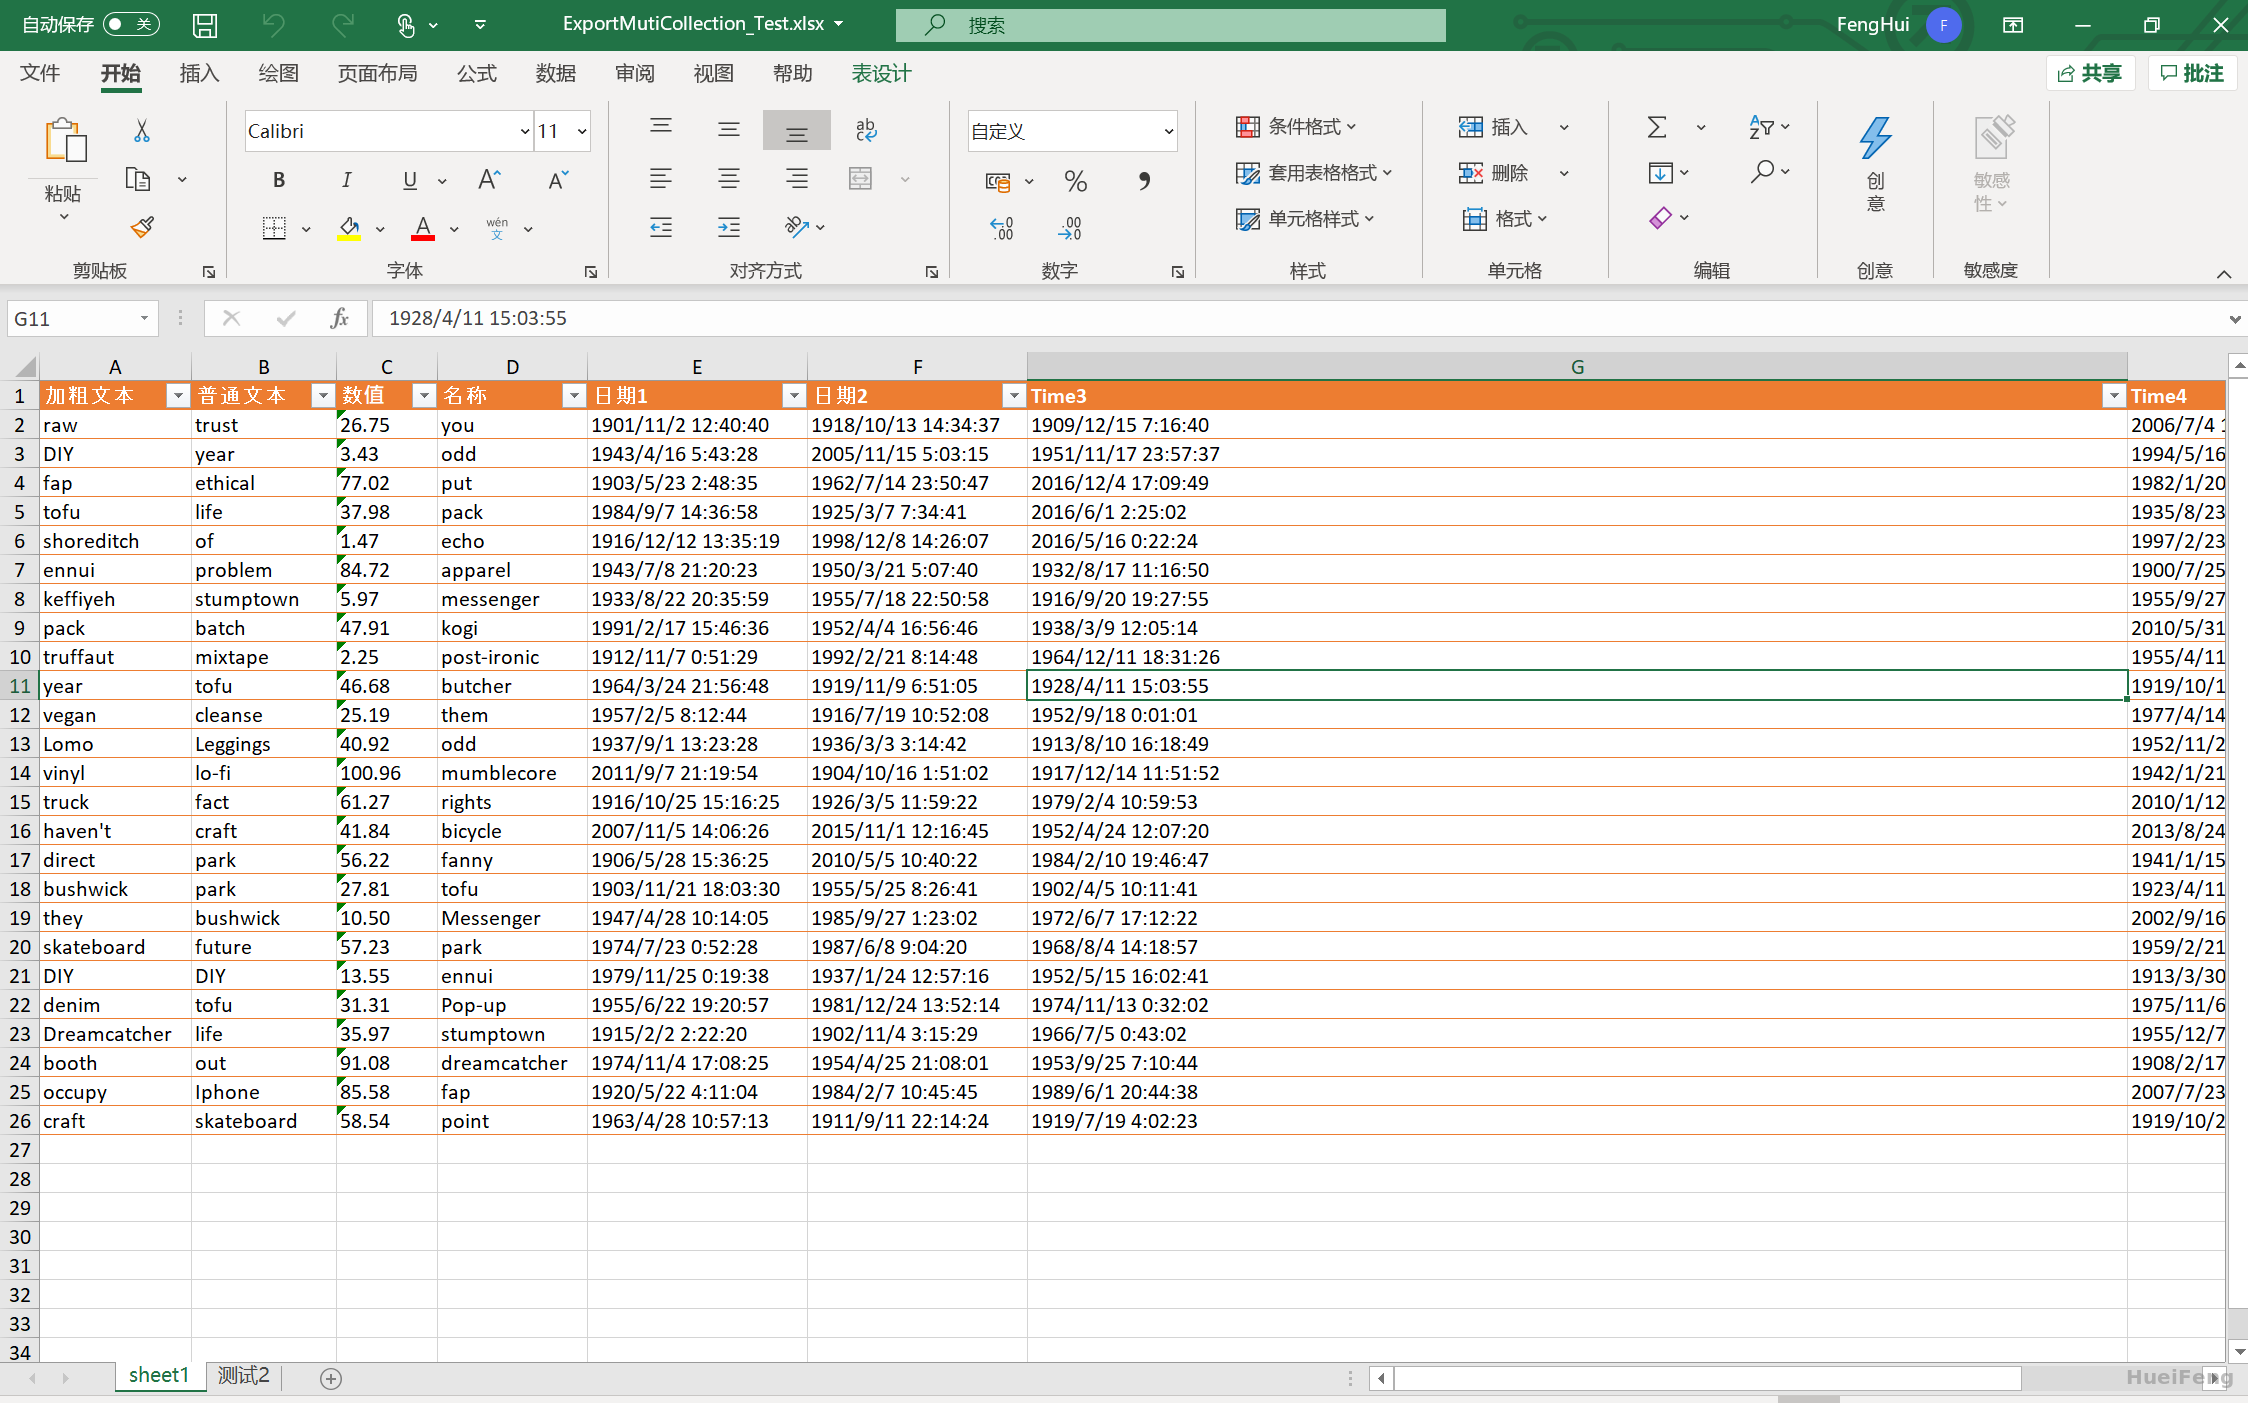Toggle the AutoSave switch
This screenshot has width=2248, height=1403.
click(131, 24)
